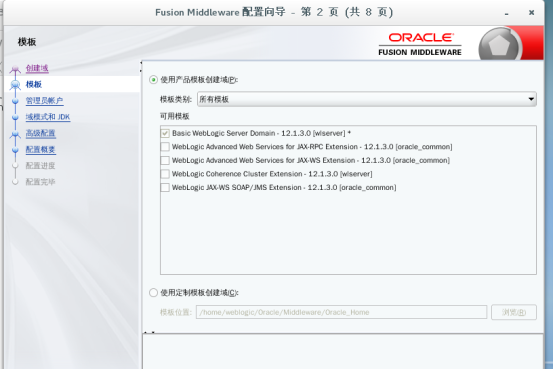Check WebLogic Coherence Cluster Extension box

(x=165, y=174)
